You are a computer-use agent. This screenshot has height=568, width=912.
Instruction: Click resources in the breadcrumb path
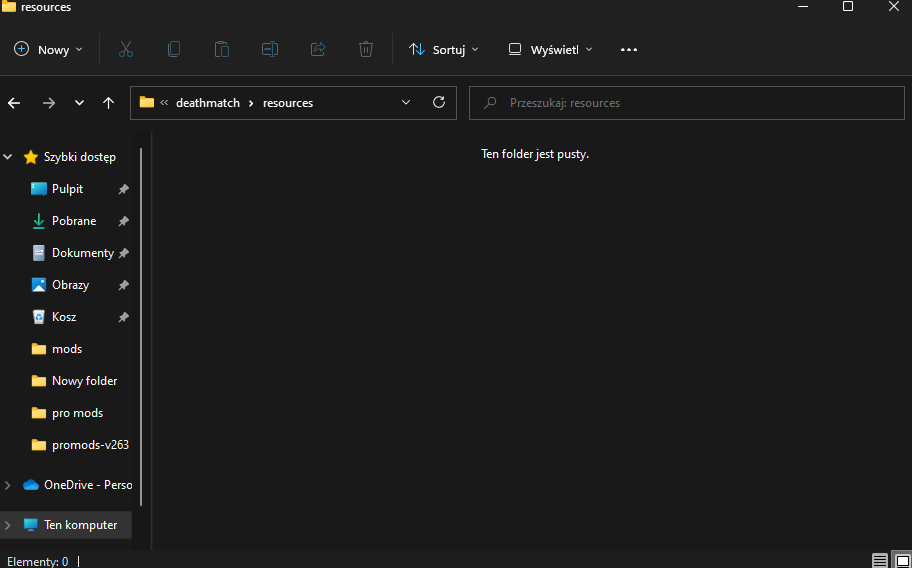(288, 103)
